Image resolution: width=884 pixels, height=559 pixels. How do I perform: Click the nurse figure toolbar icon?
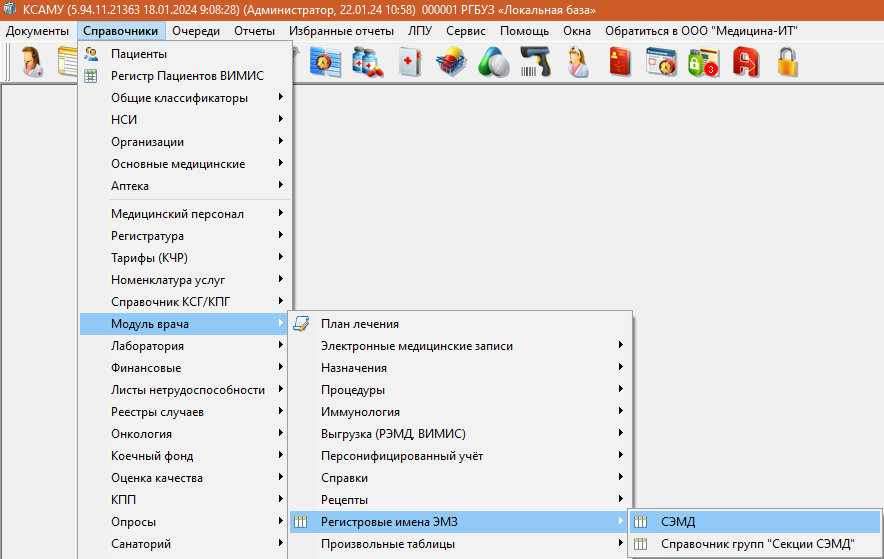click(578, 64)
